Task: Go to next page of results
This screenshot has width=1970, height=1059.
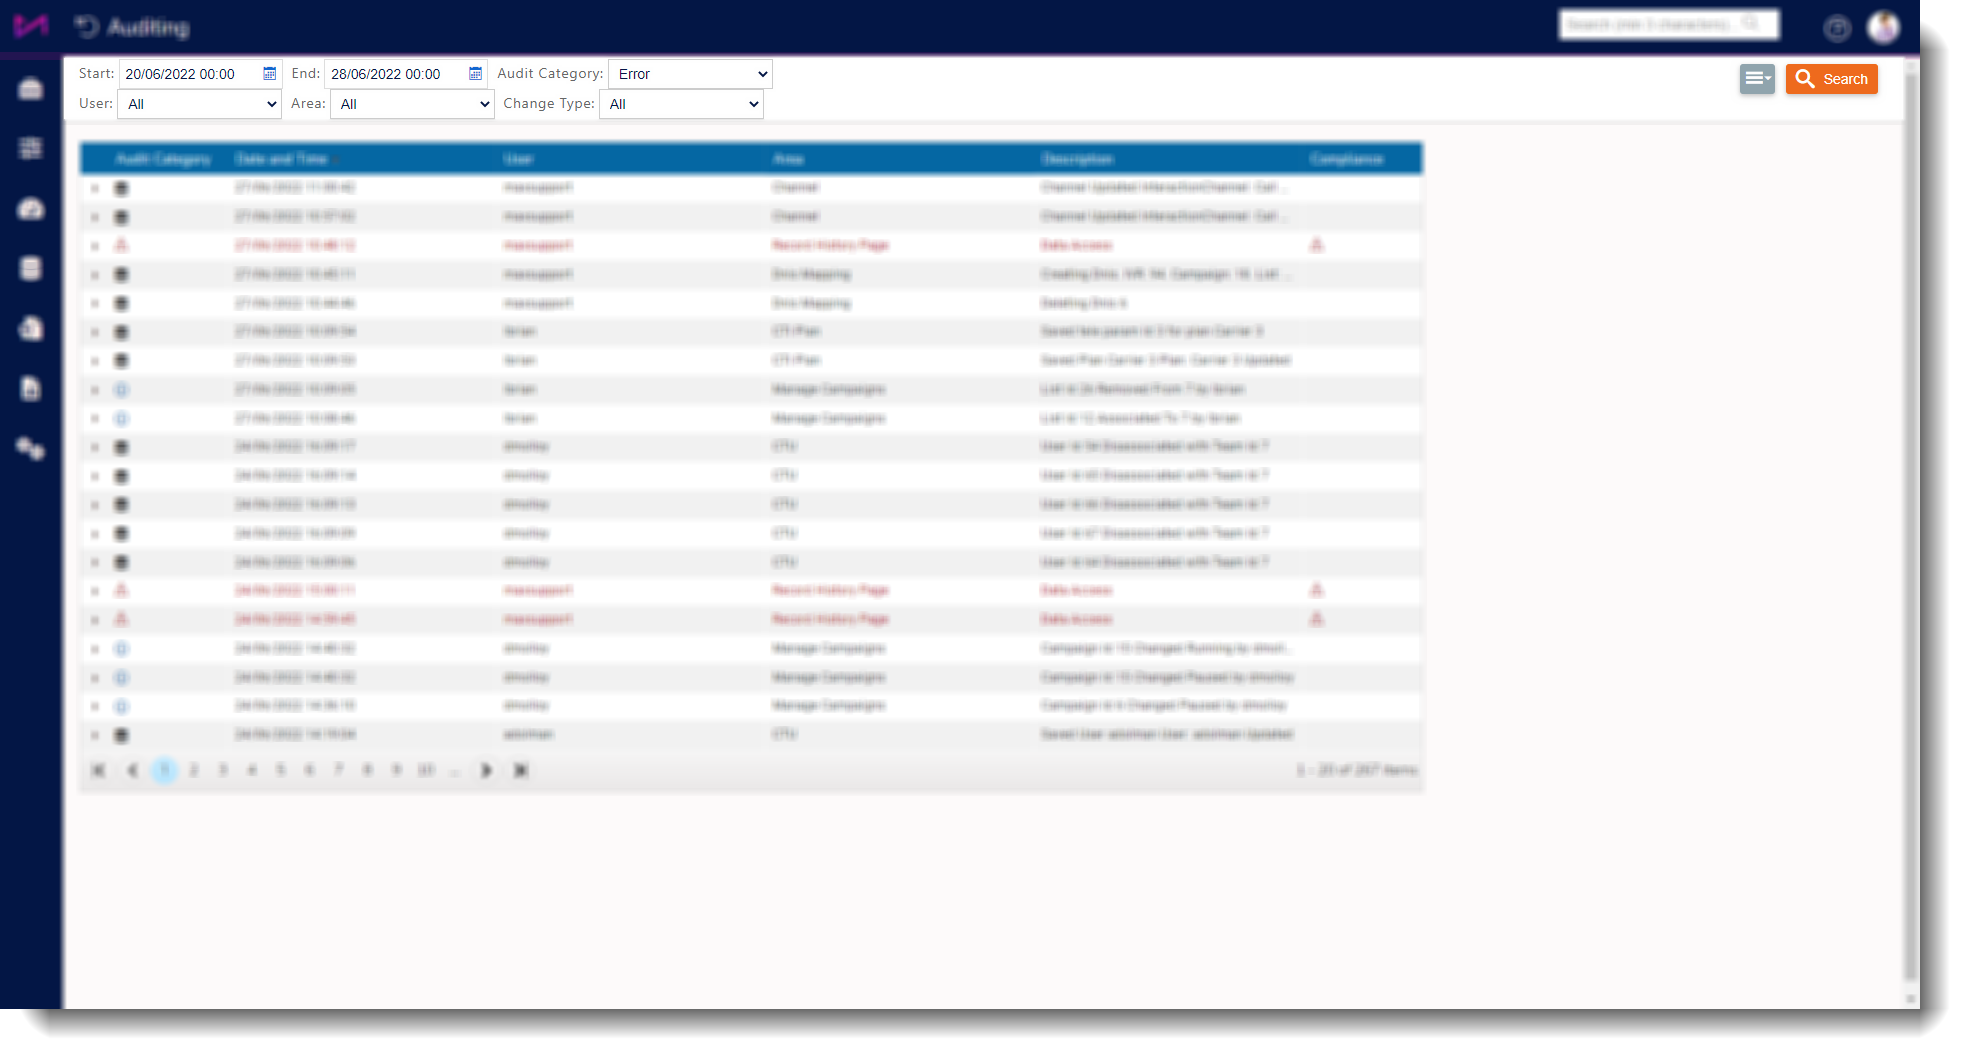Action: [486, 770]
